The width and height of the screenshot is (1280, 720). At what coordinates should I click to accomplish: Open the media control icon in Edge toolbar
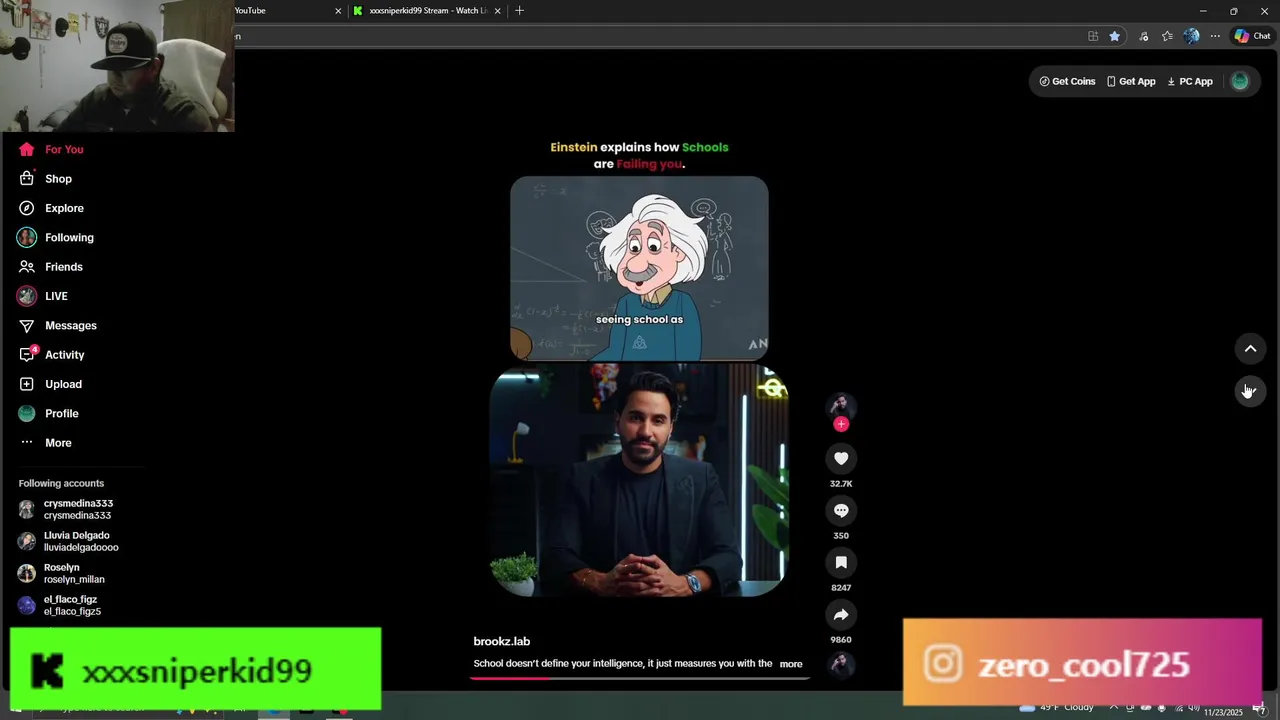(x=1144, y=36)
